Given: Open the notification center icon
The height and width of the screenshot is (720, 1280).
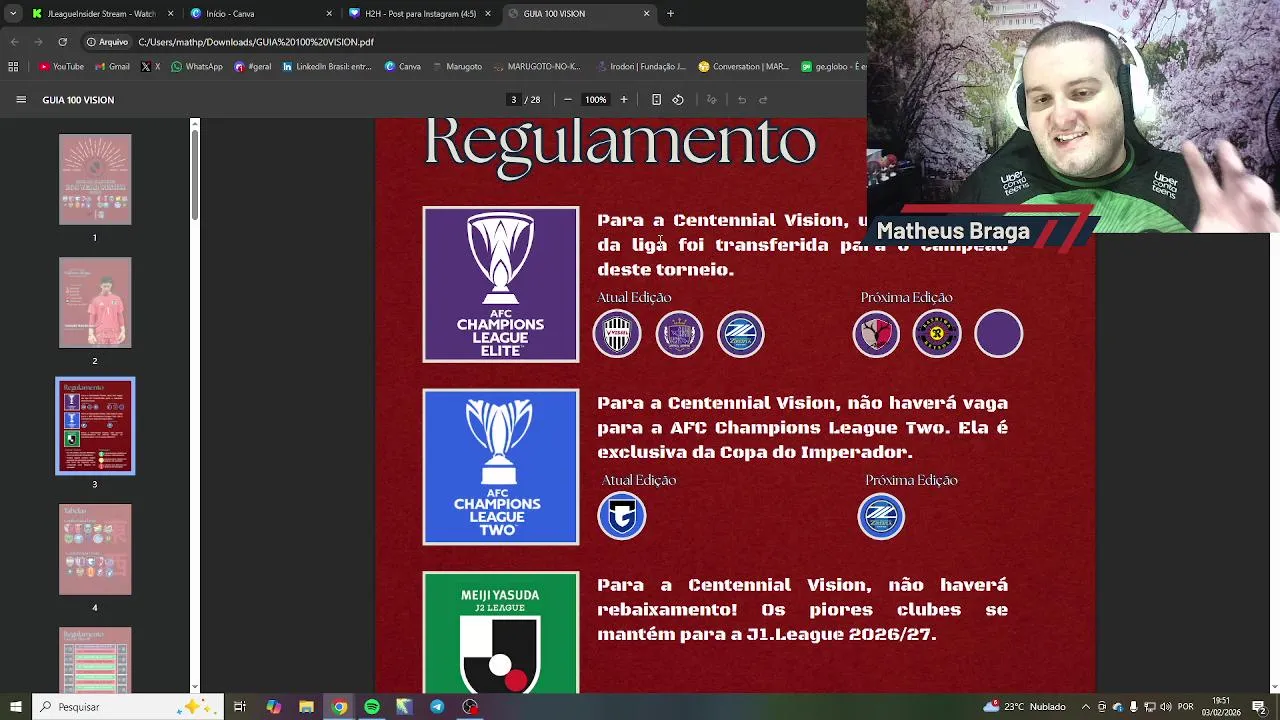Looking at the screenshot, I should pos(1259,707).
